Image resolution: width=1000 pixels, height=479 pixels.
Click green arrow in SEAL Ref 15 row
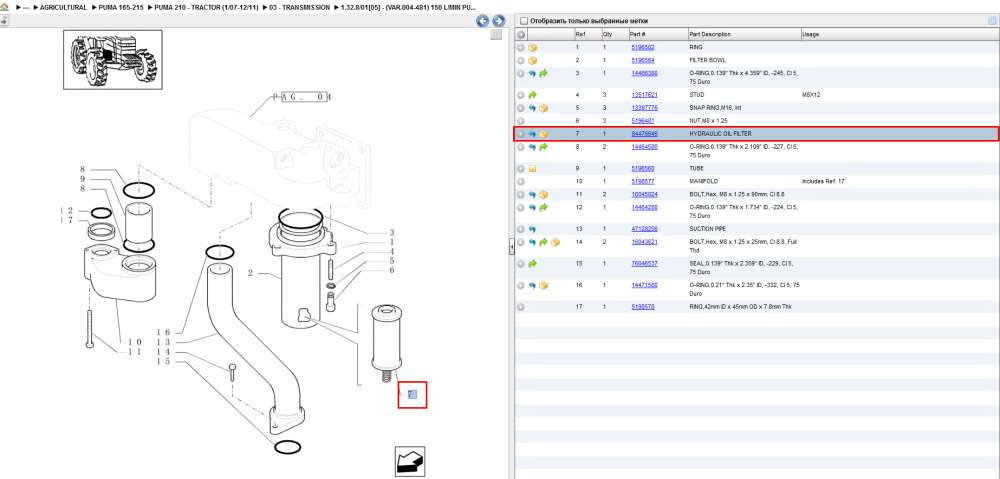point(533,263)
